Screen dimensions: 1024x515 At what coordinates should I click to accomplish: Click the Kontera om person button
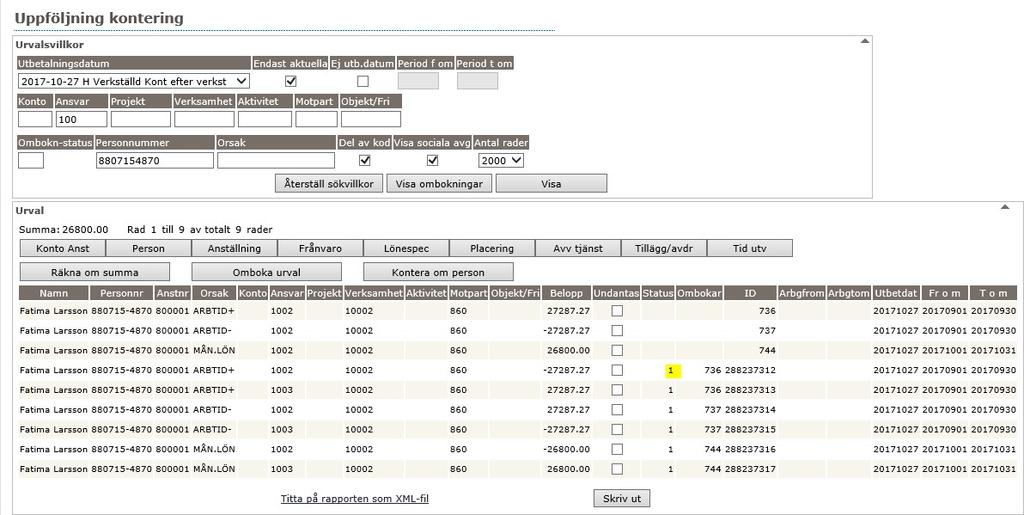coord(438,272)
